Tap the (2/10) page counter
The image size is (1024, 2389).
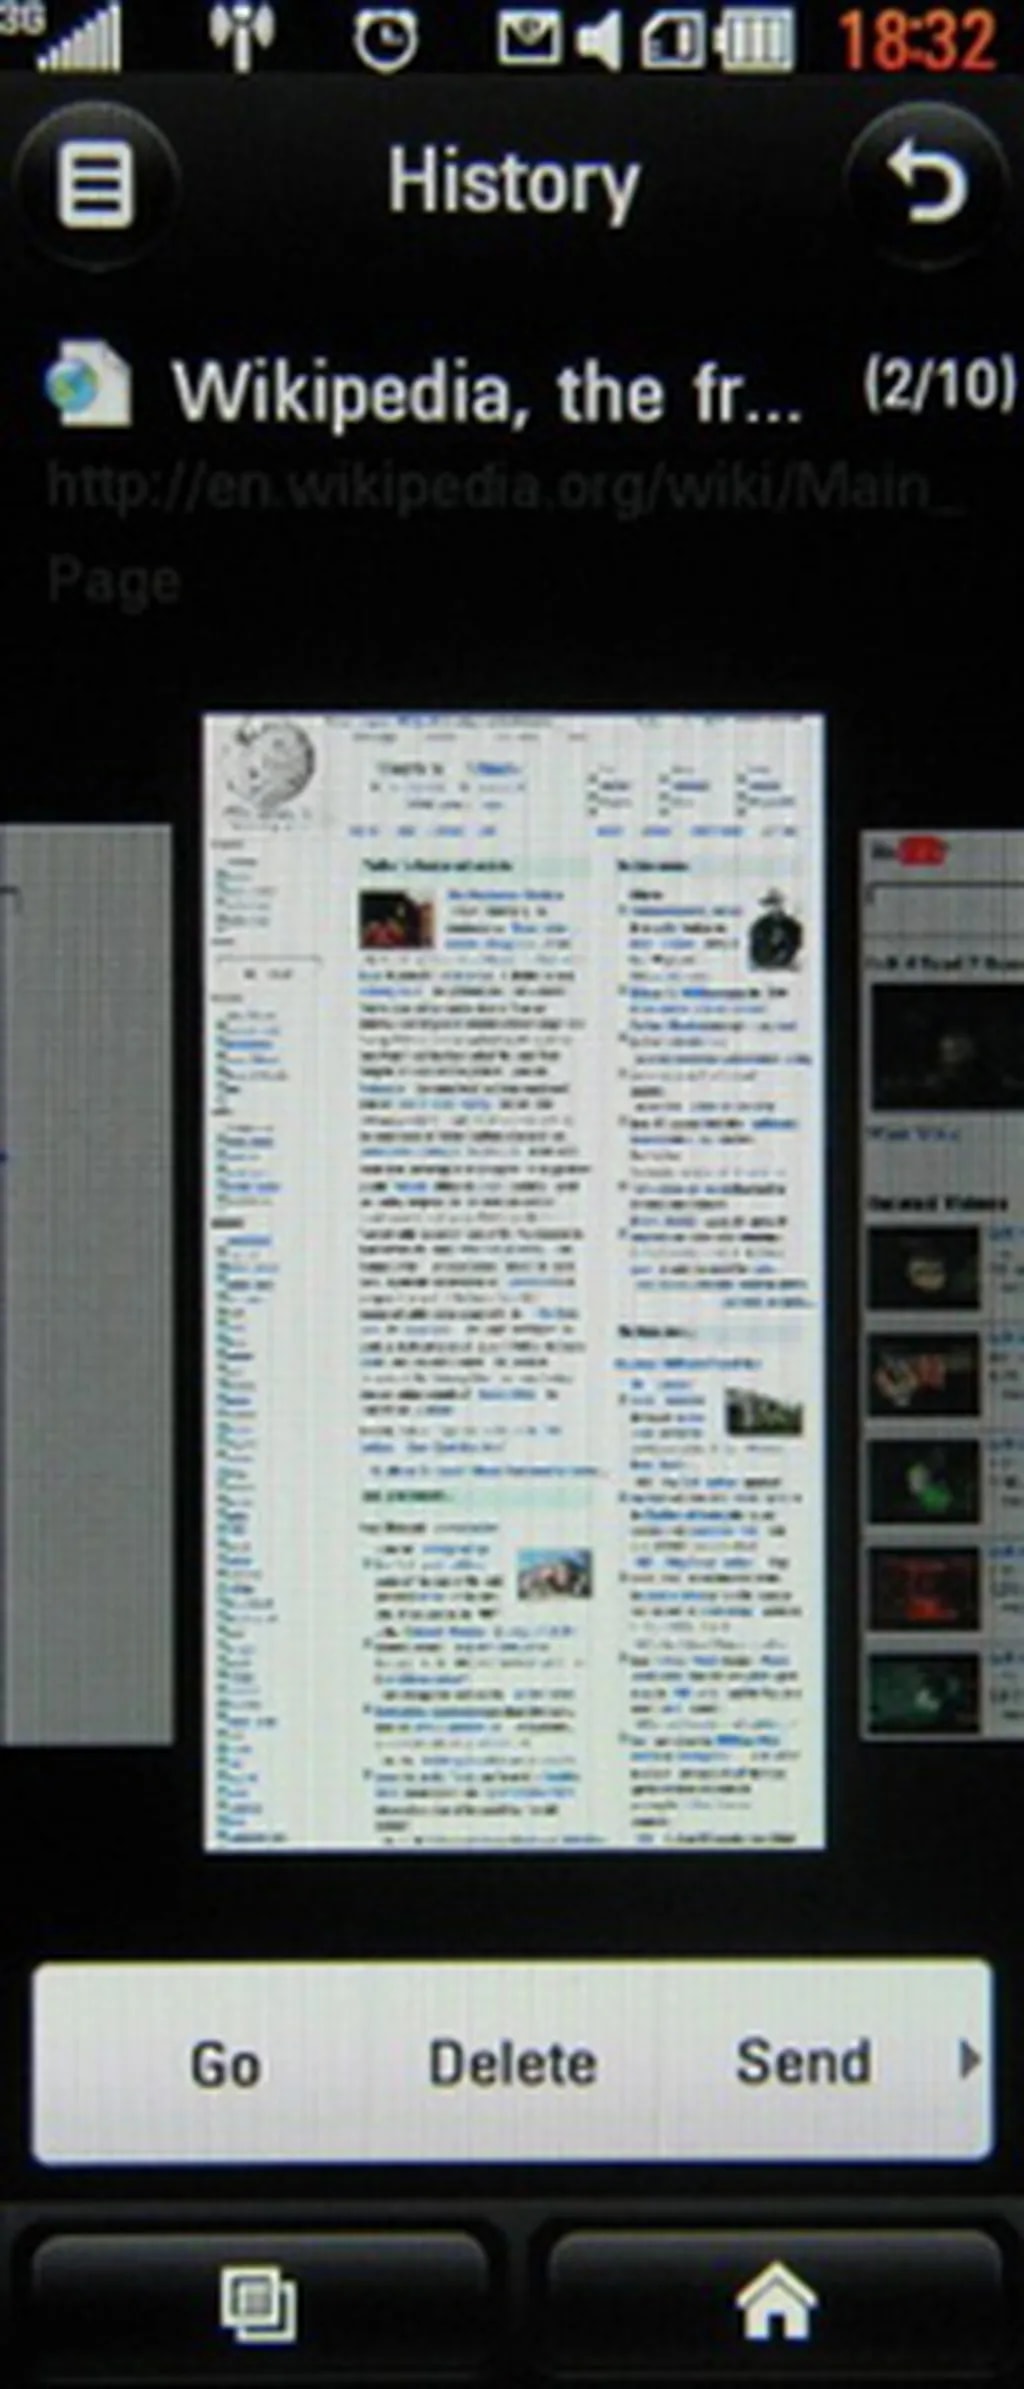[x=940, y=384]
